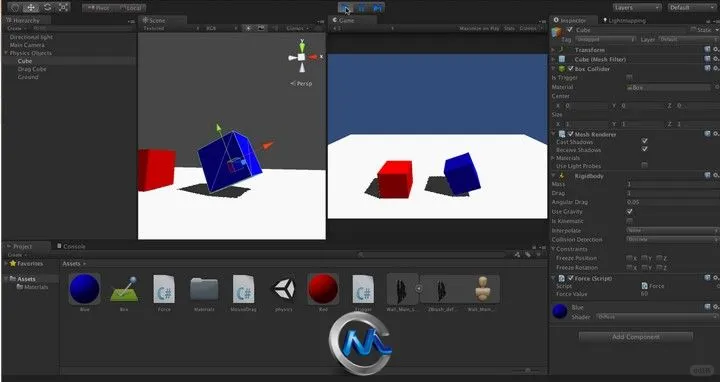Select Drag Cube in the Hierarchy
Image resolution: width=720 pixels, height=382 pixels.
coord(32,69)
